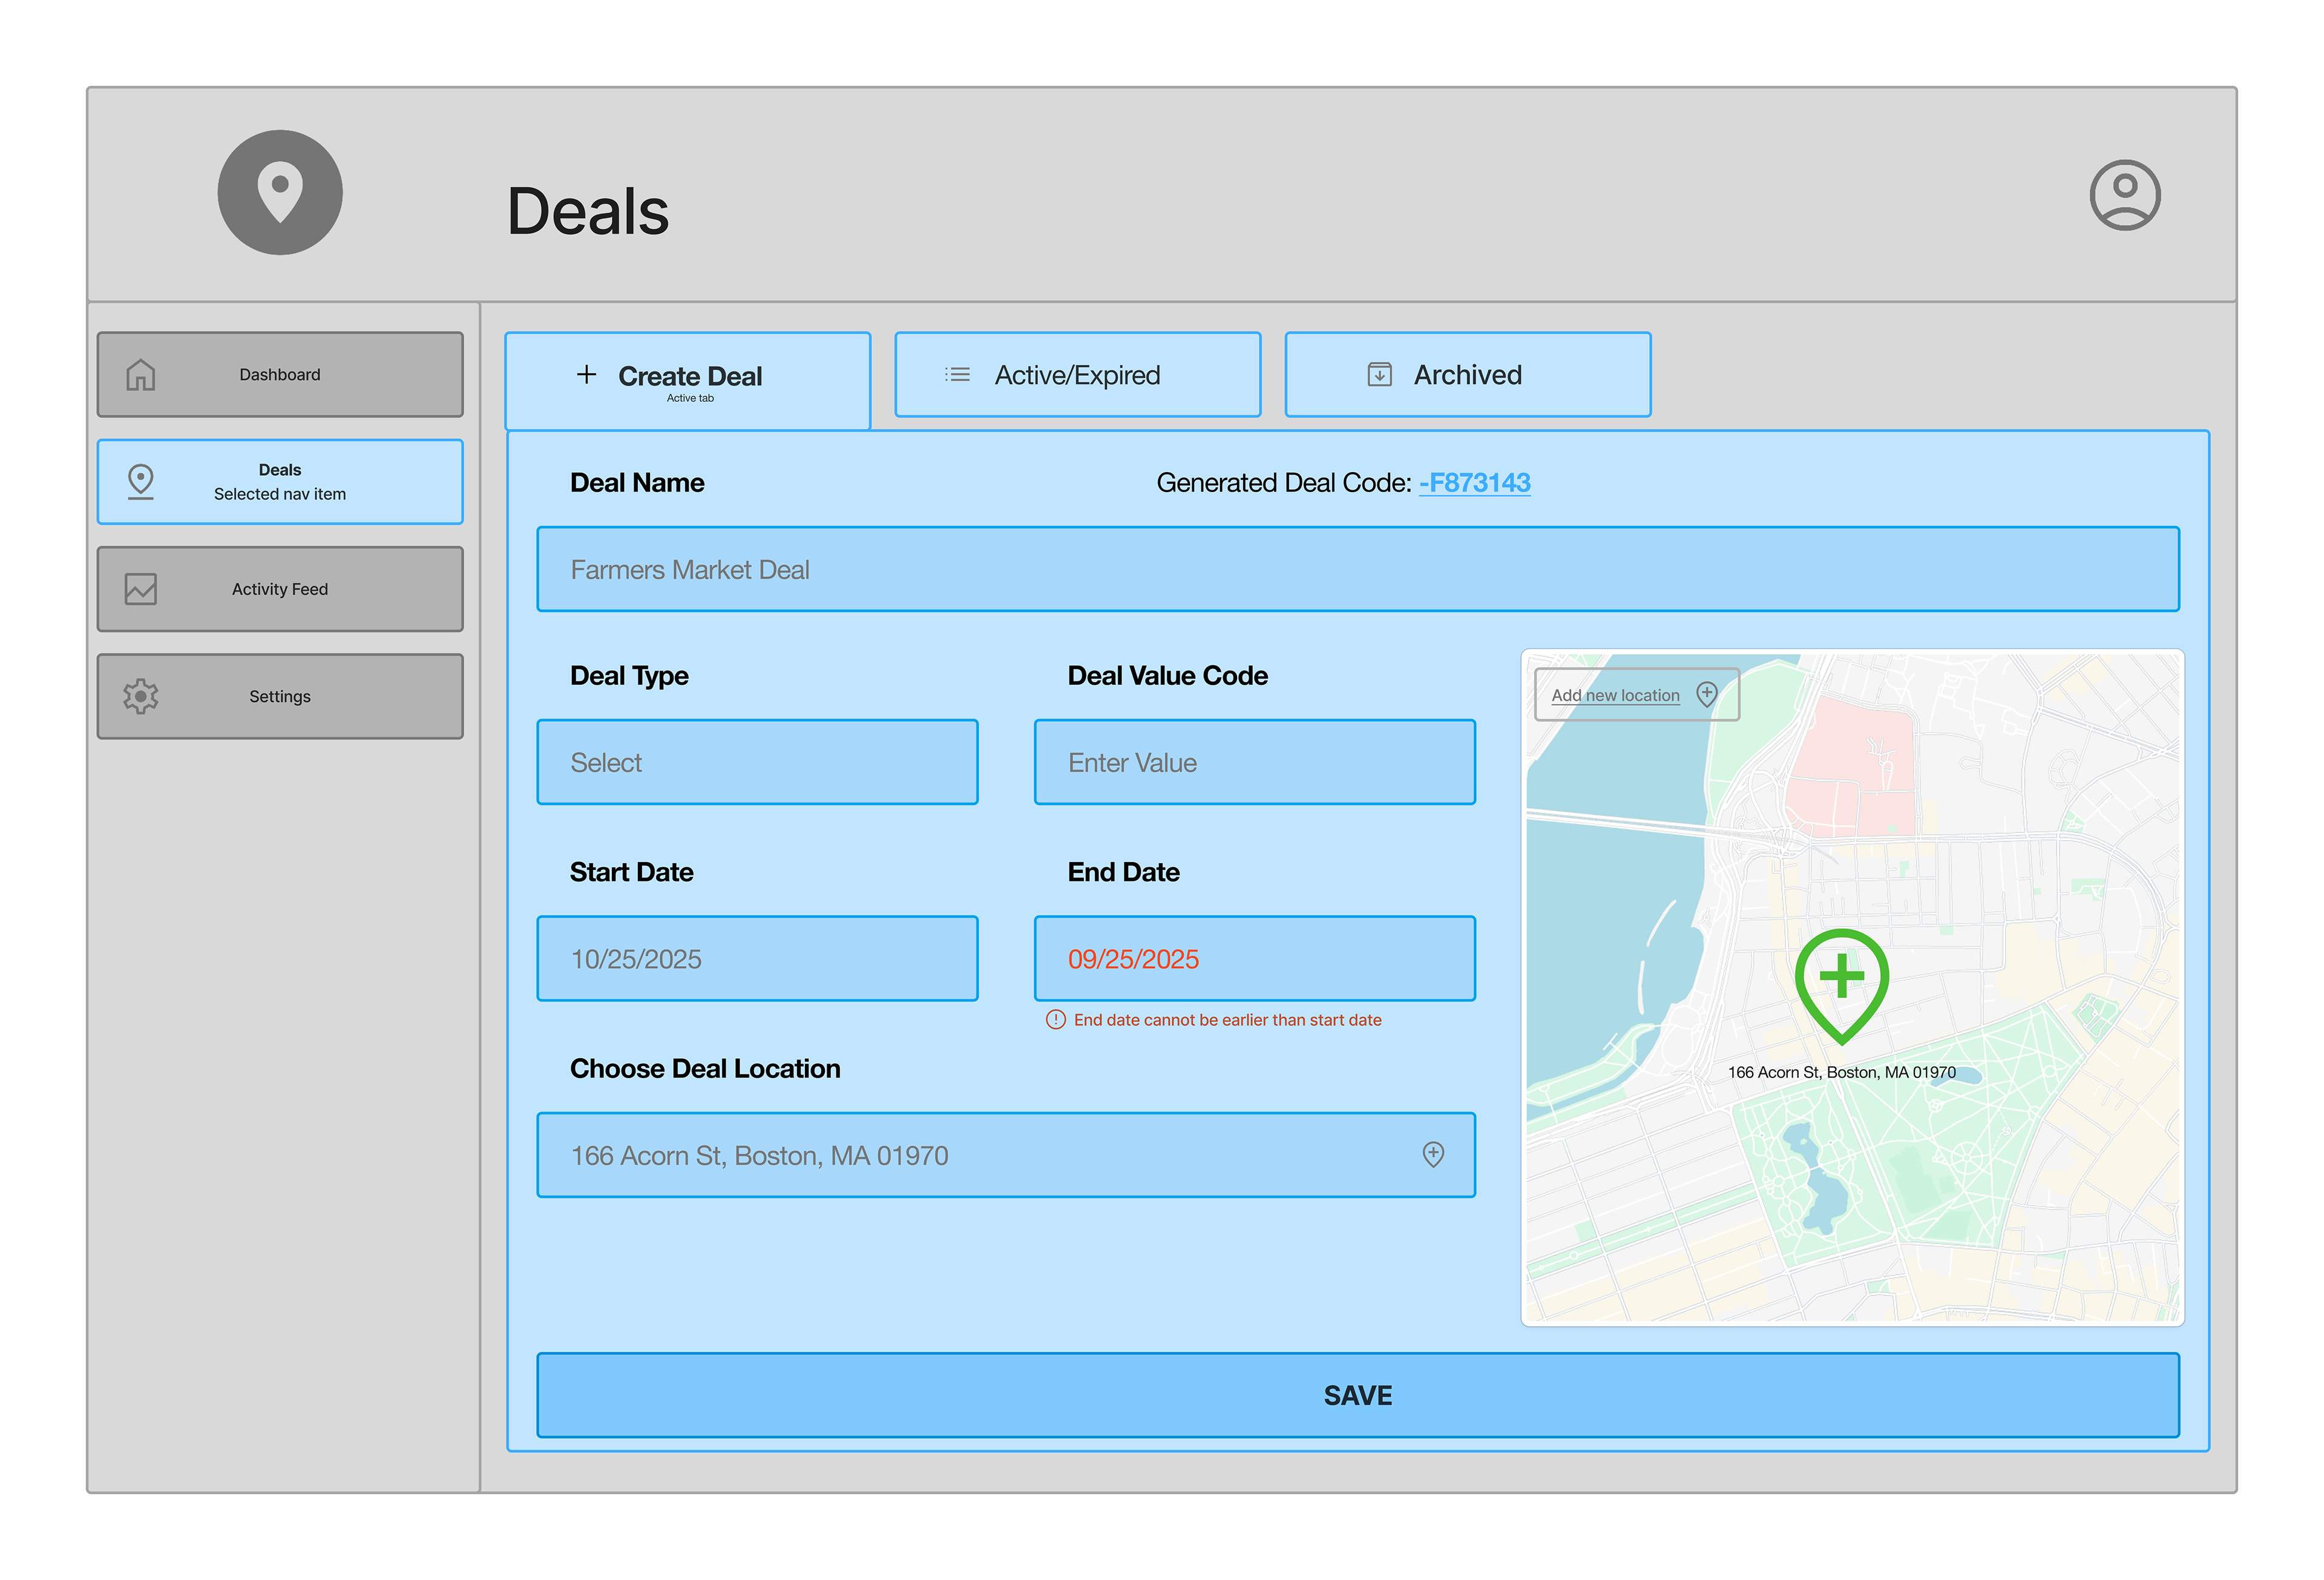
Task: Click the plus icon on Create Deal
Action: pyautogui.click(x=587, y=375)
